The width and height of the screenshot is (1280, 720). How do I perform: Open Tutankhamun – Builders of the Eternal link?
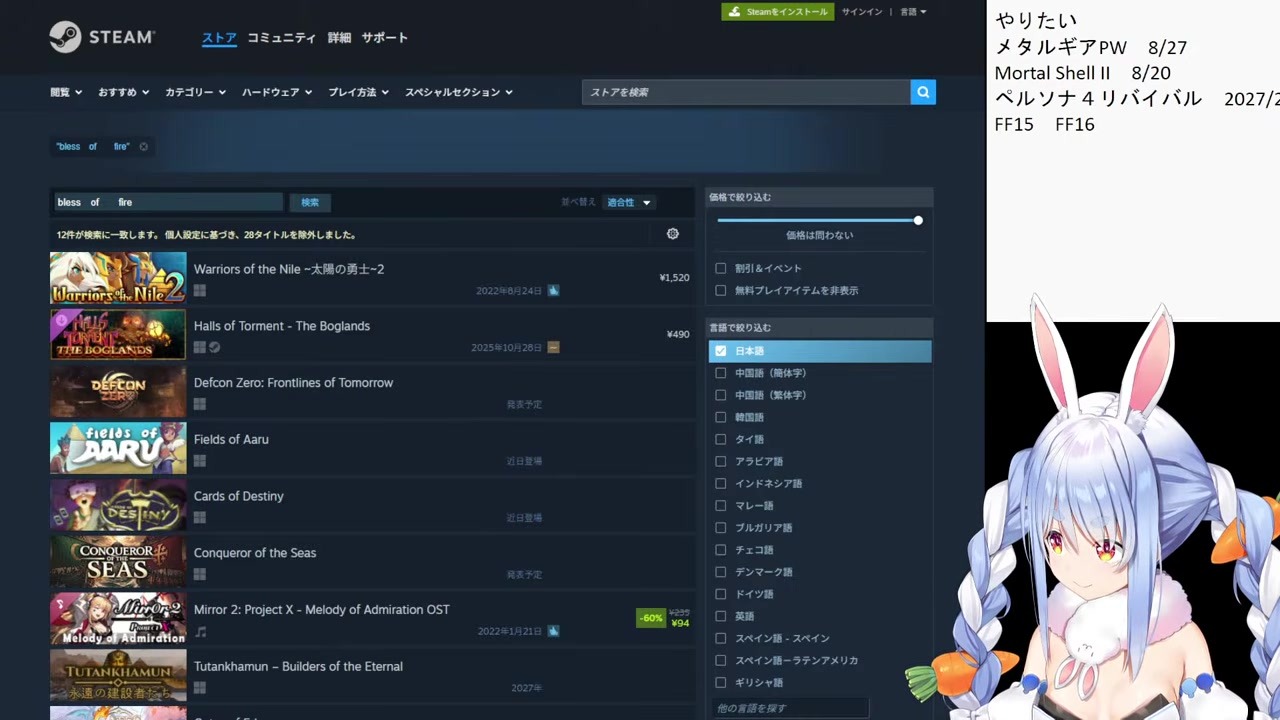pyautogui.click(x=298, y=667)
